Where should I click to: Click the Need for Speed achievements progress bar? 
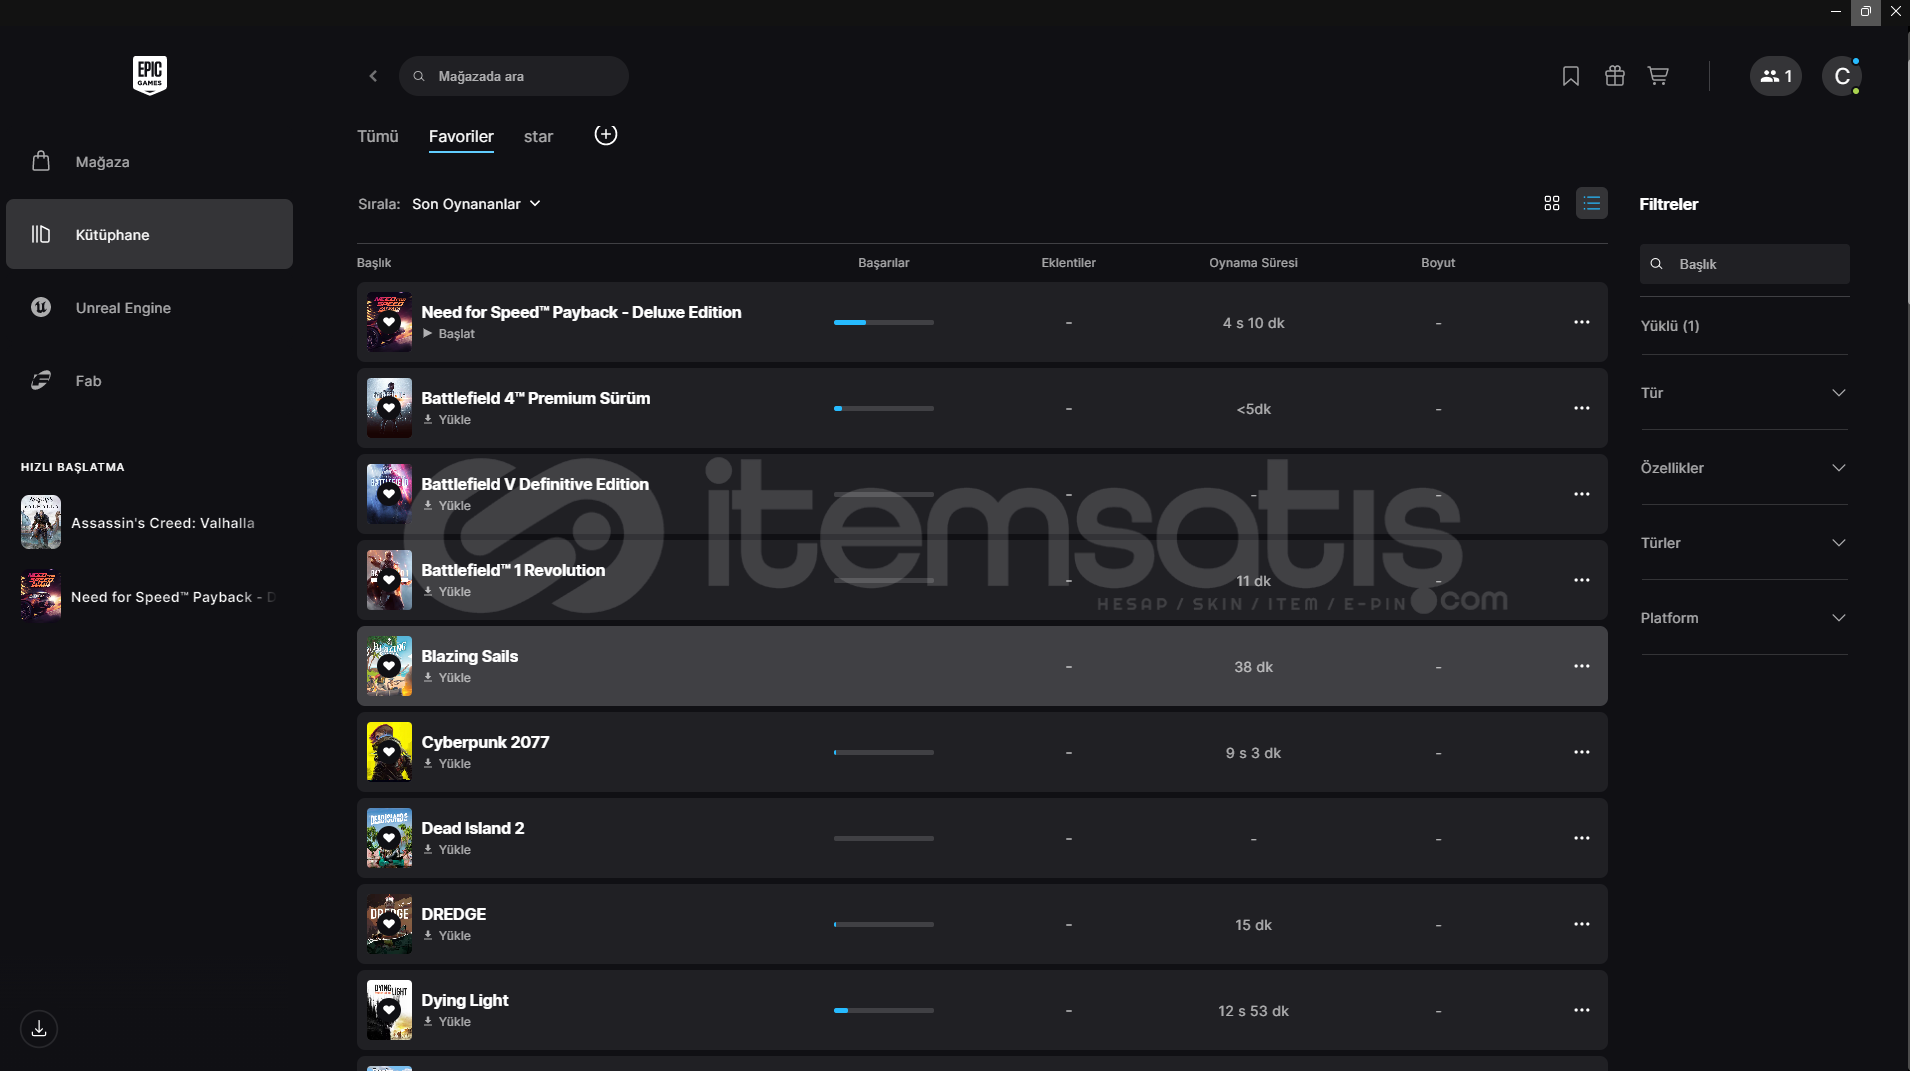pos(883,322)
